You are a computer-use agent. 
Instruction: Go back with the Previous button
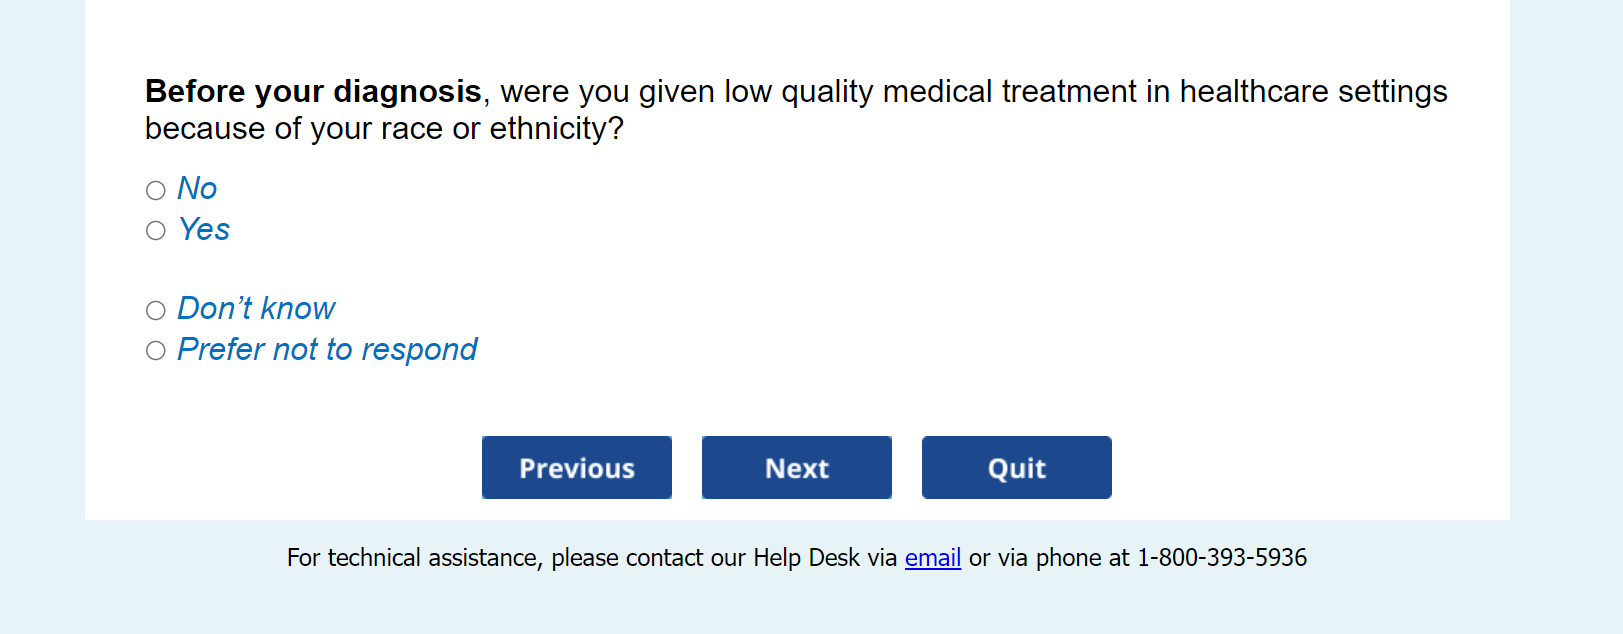576,467
